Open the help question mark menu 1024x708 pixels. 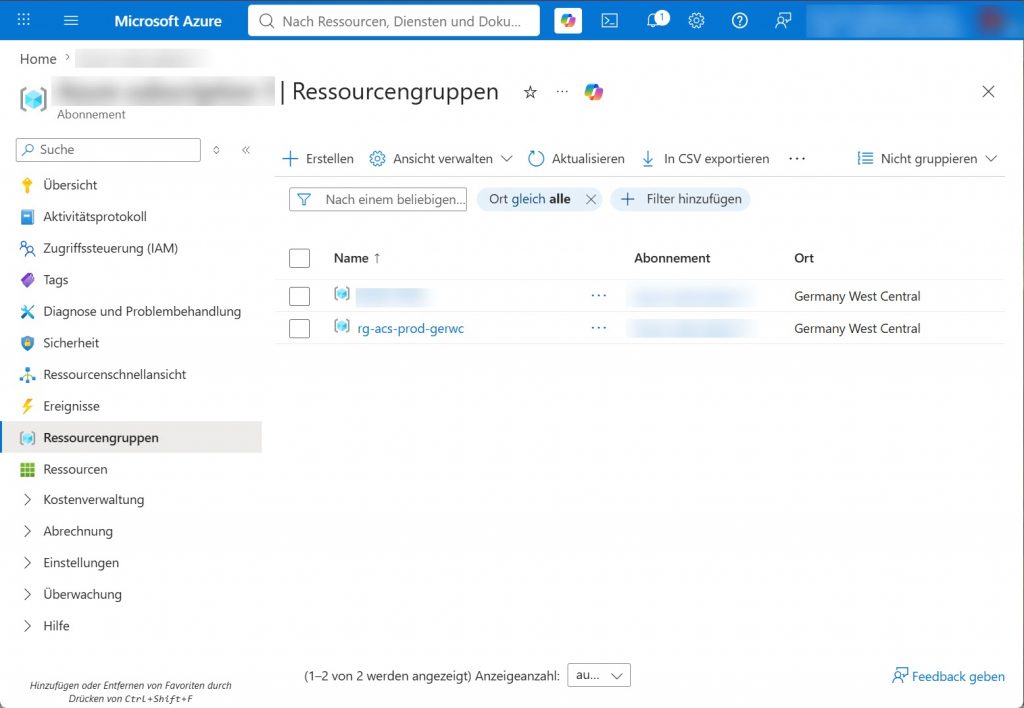point(739,21)
